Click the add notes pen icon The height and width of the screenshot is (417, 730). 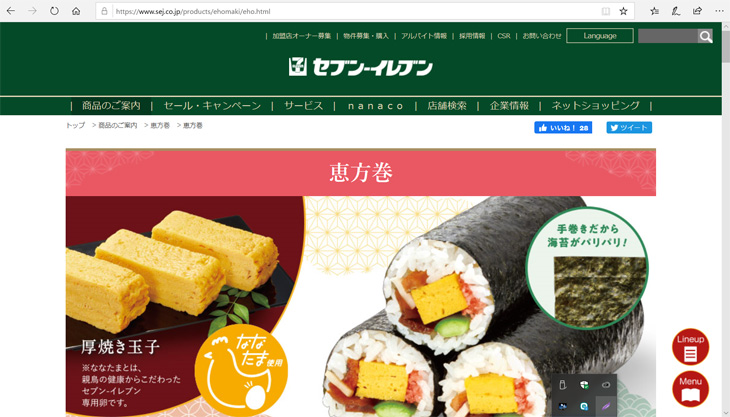[676, 11]
